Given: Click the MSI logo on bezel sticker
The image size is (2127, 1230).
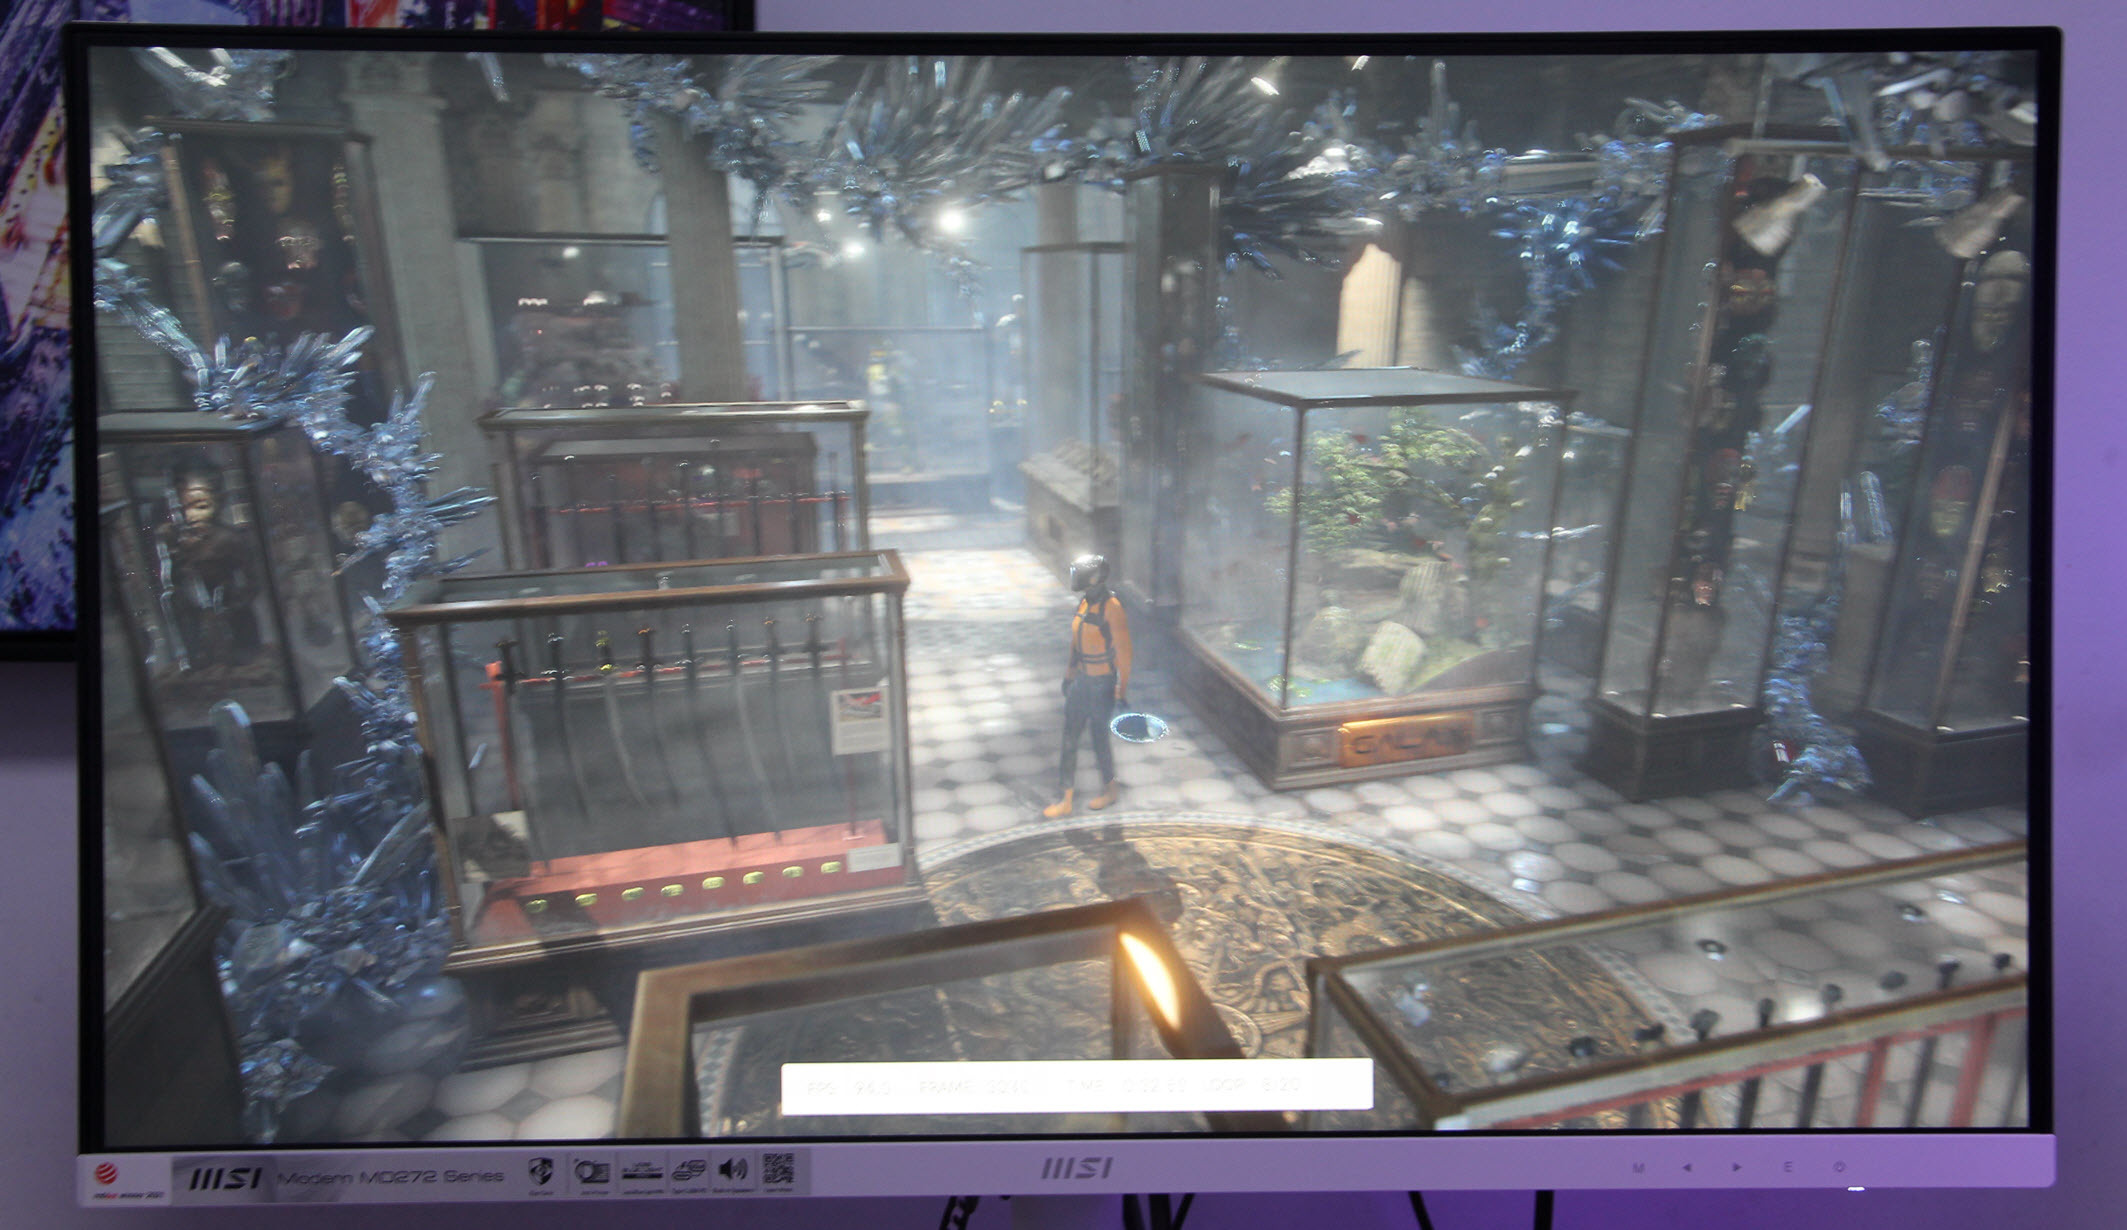Looking at the screenshot, I should pyautogui.click(x=225, y=1179).
